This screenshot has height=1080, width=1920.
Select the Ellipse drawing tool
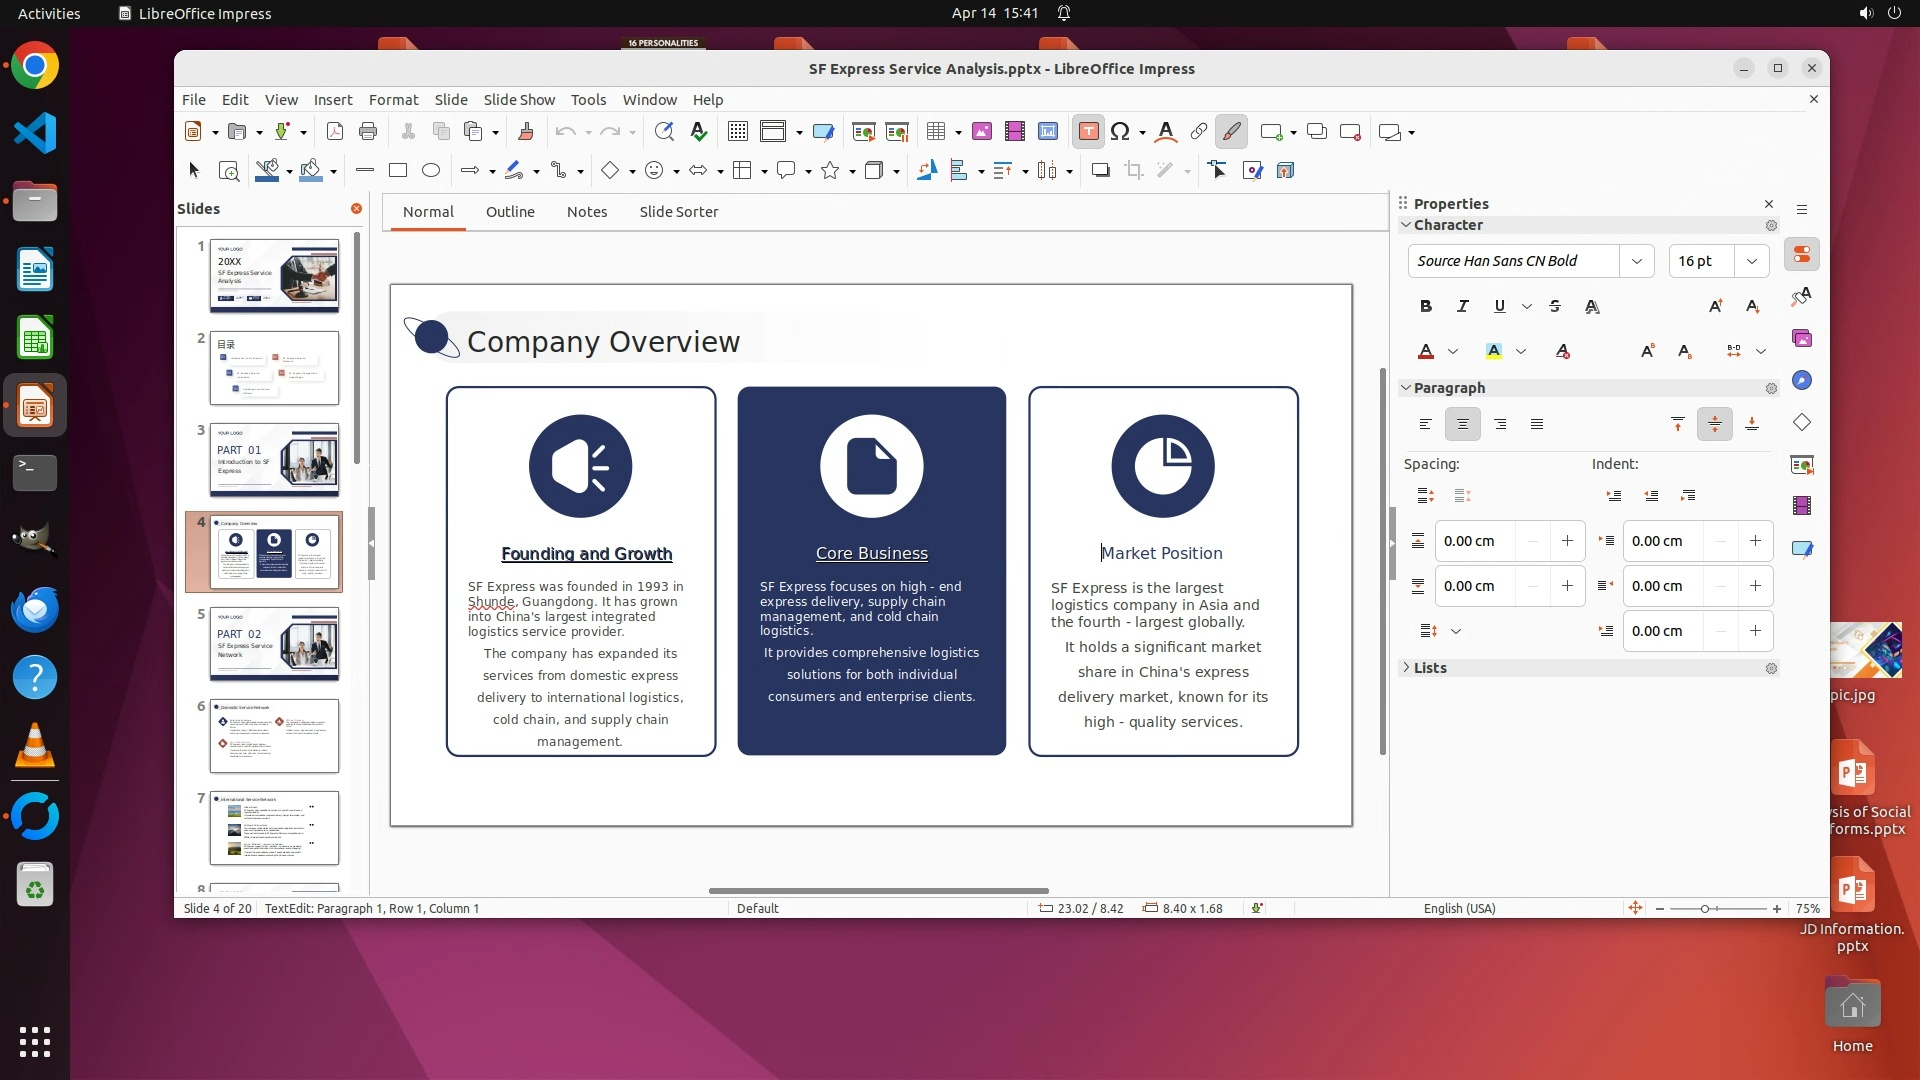(431, 171)
